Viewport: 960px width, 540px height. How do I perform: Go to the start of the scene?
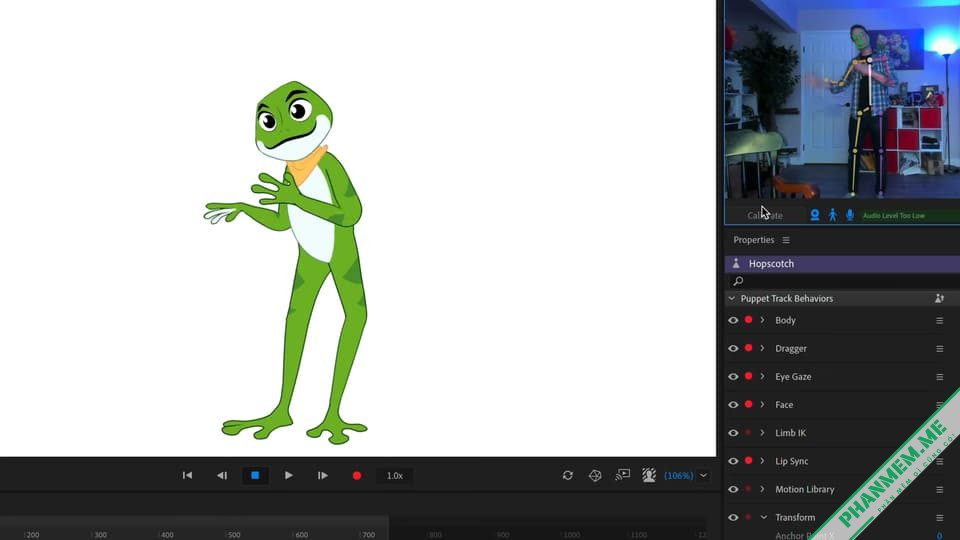(187, 475)
